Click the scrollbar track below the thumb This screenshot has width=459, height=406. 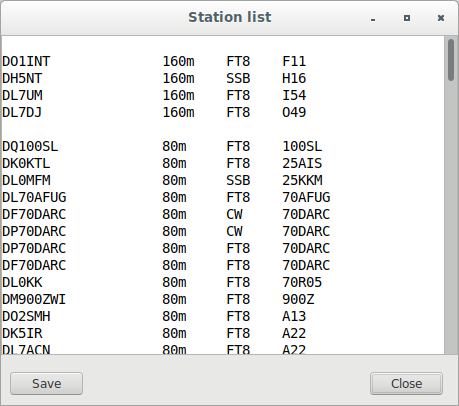pyautogui.click(x=451, y=217)
